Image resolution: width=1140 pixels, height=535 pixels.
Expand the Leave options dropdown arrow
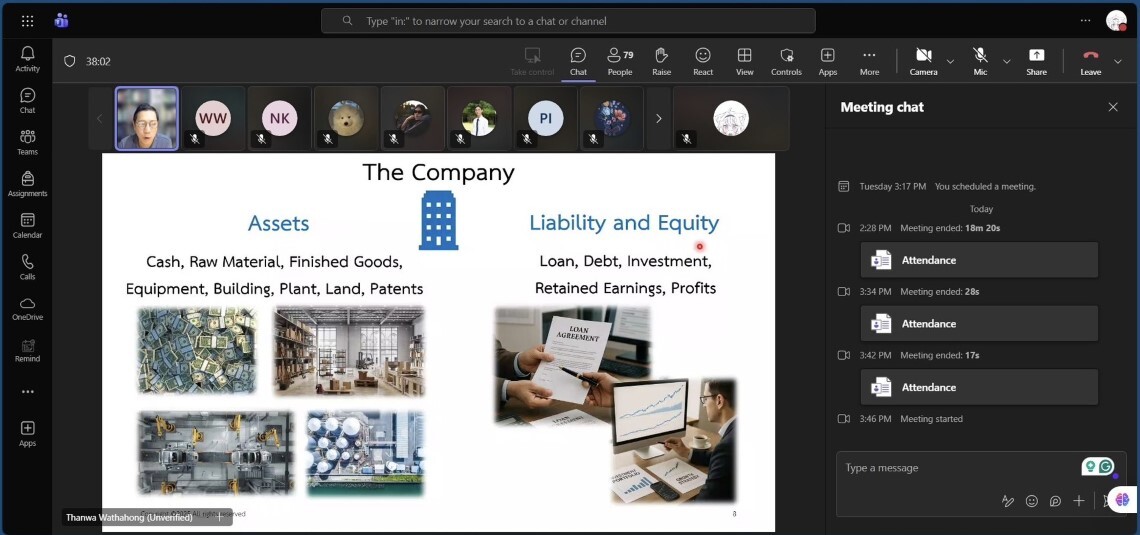[1117, 61]
